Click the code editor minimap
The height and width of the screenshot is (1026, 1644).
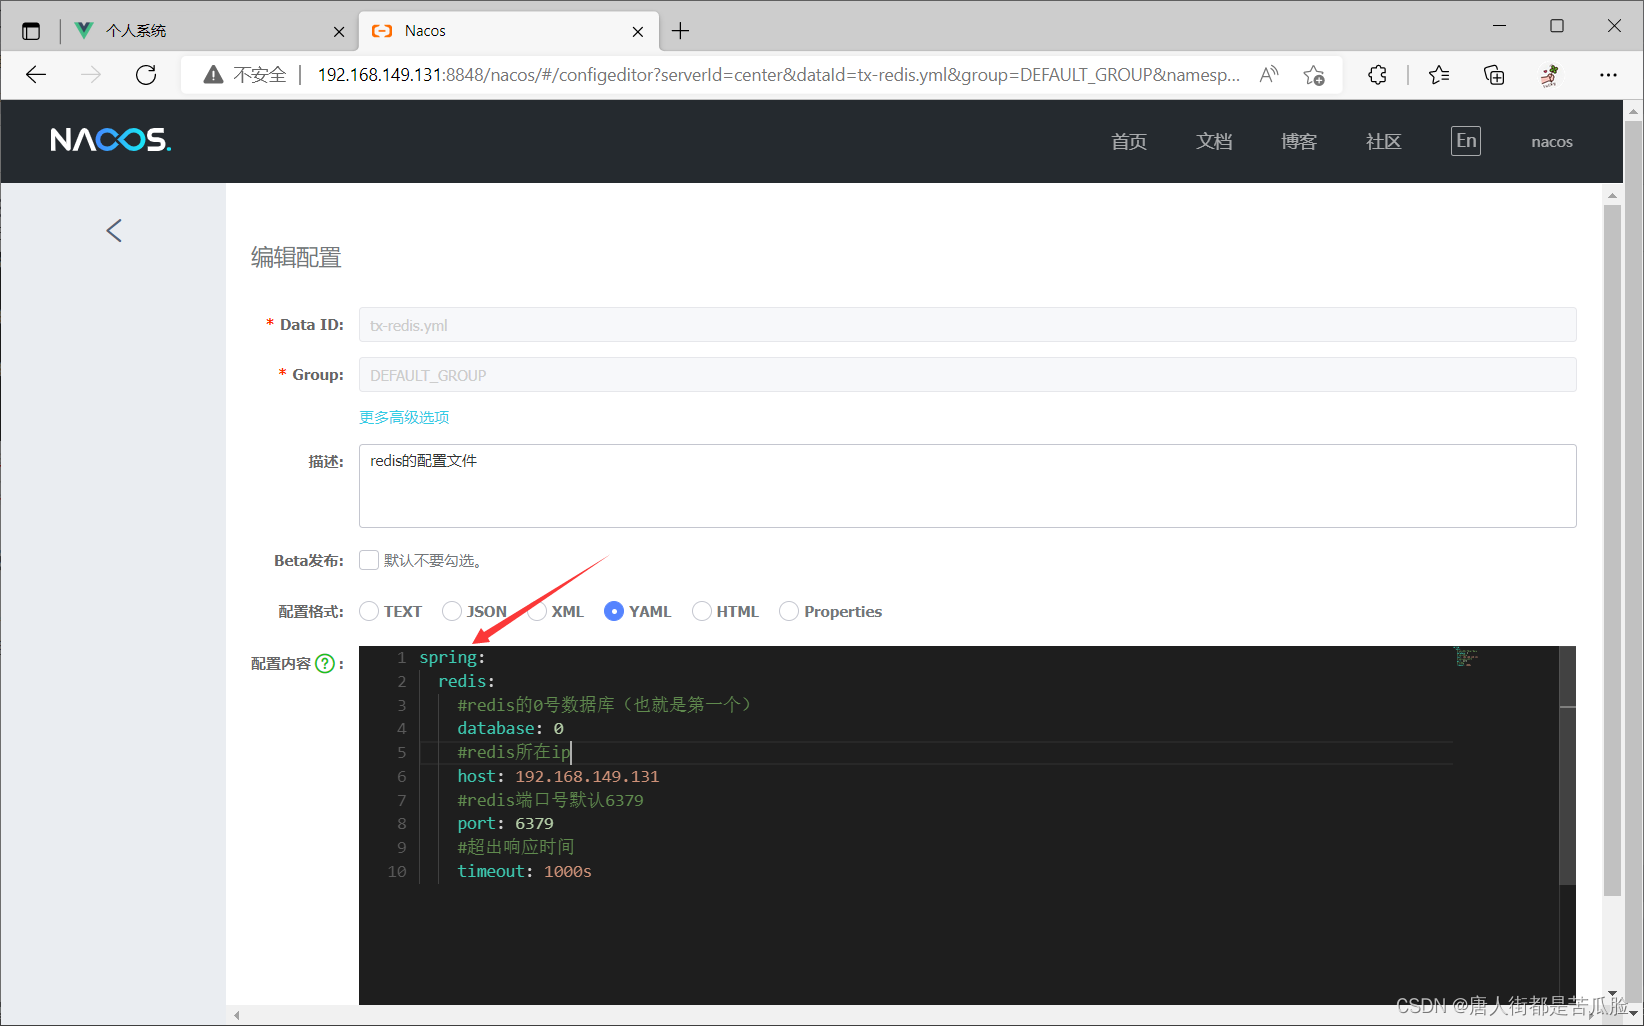pos(1466,656)
